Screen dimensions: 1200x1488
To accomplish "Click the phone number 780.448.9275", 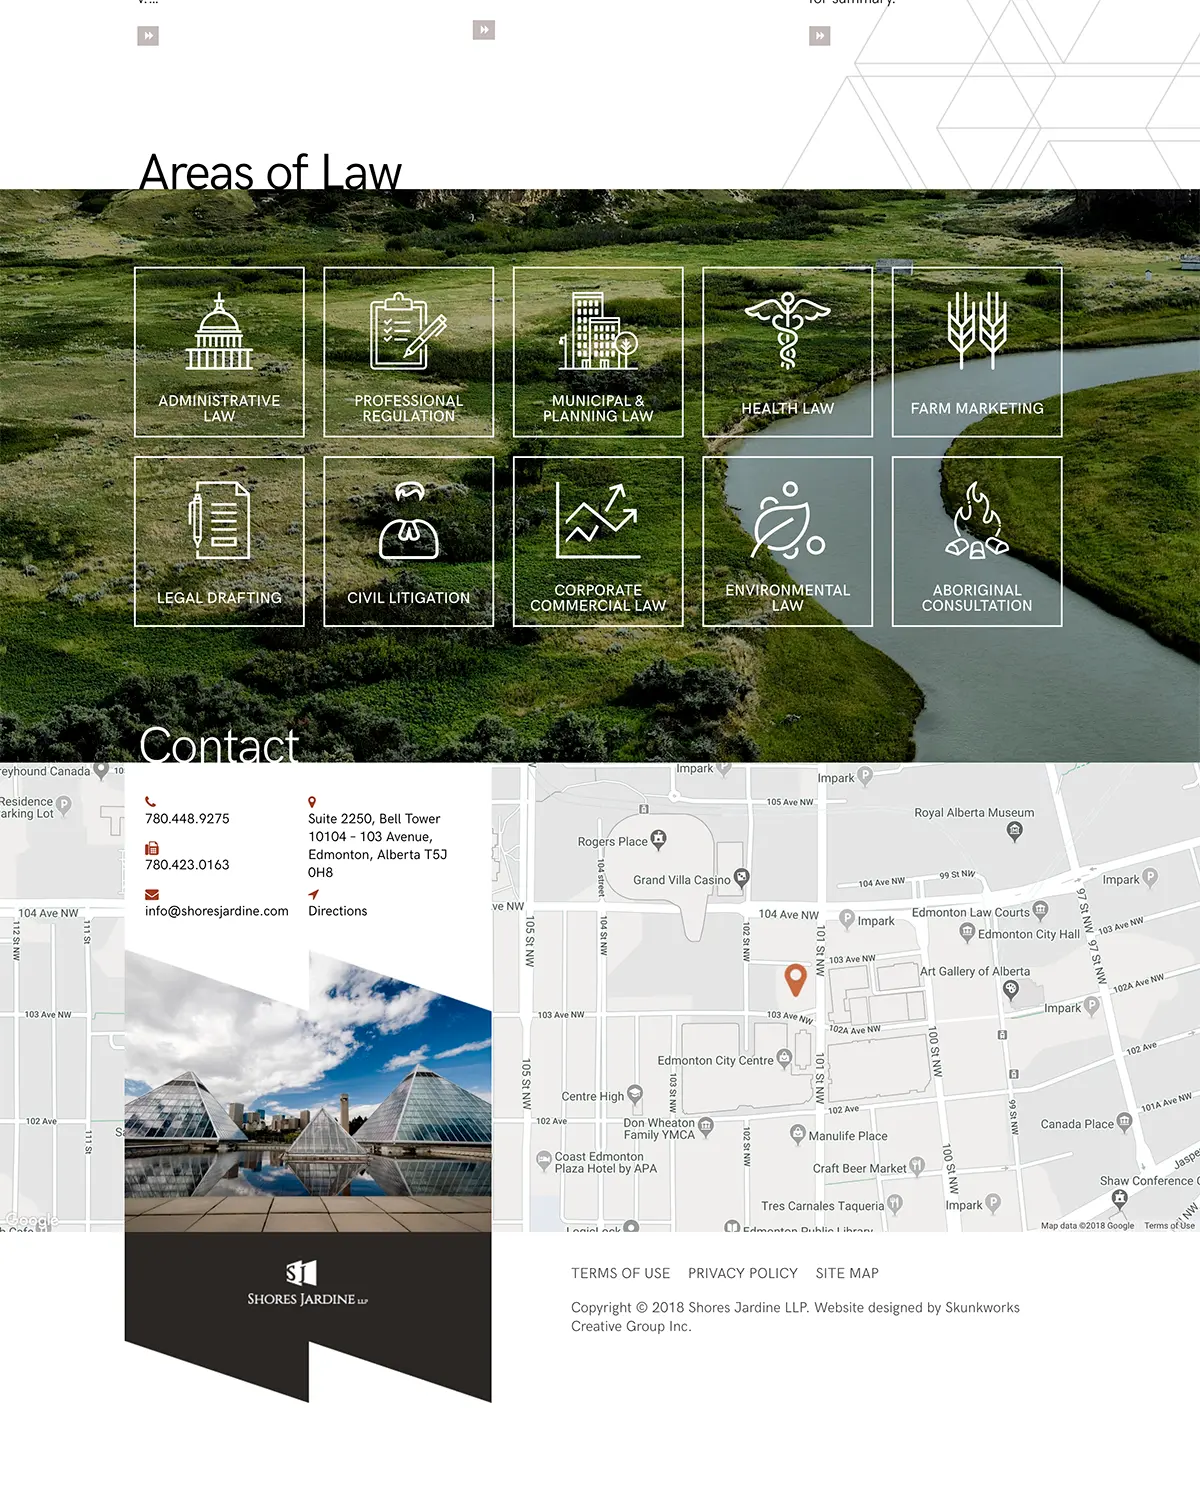I will 187,818.
